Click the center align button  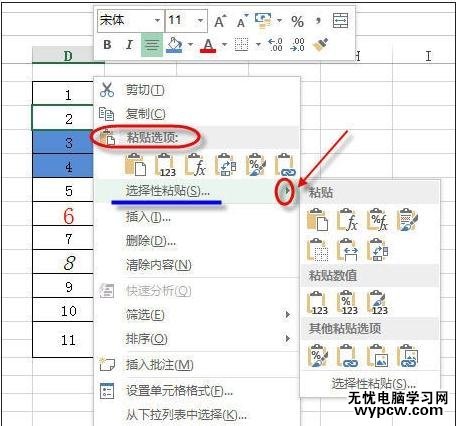click(x=152, y=45)
